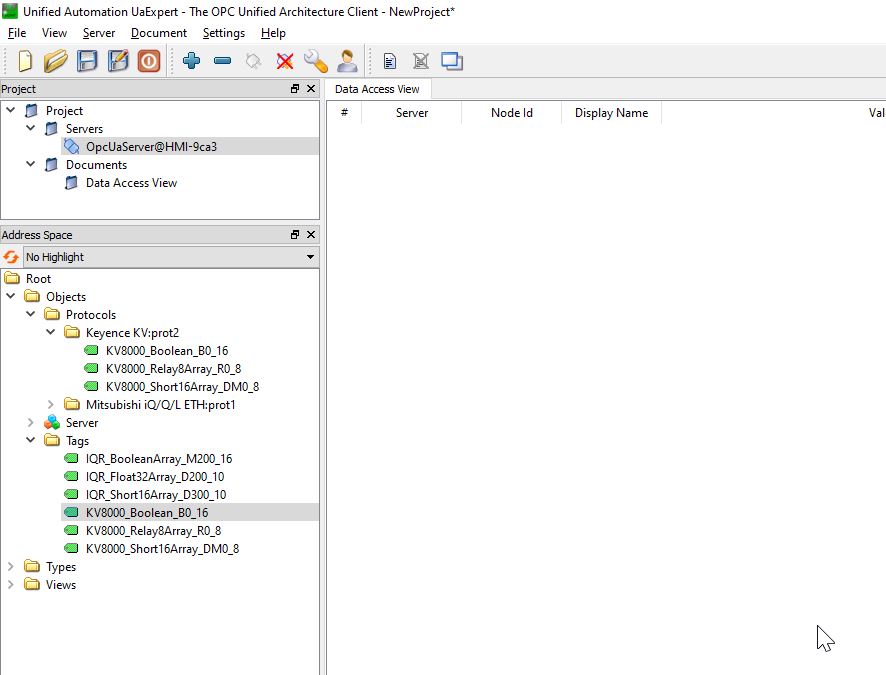This screenshot has height=675, width=886.
Task: Add server with the blue plus icon
Action: pyautogui.click(x=192, y=60)
